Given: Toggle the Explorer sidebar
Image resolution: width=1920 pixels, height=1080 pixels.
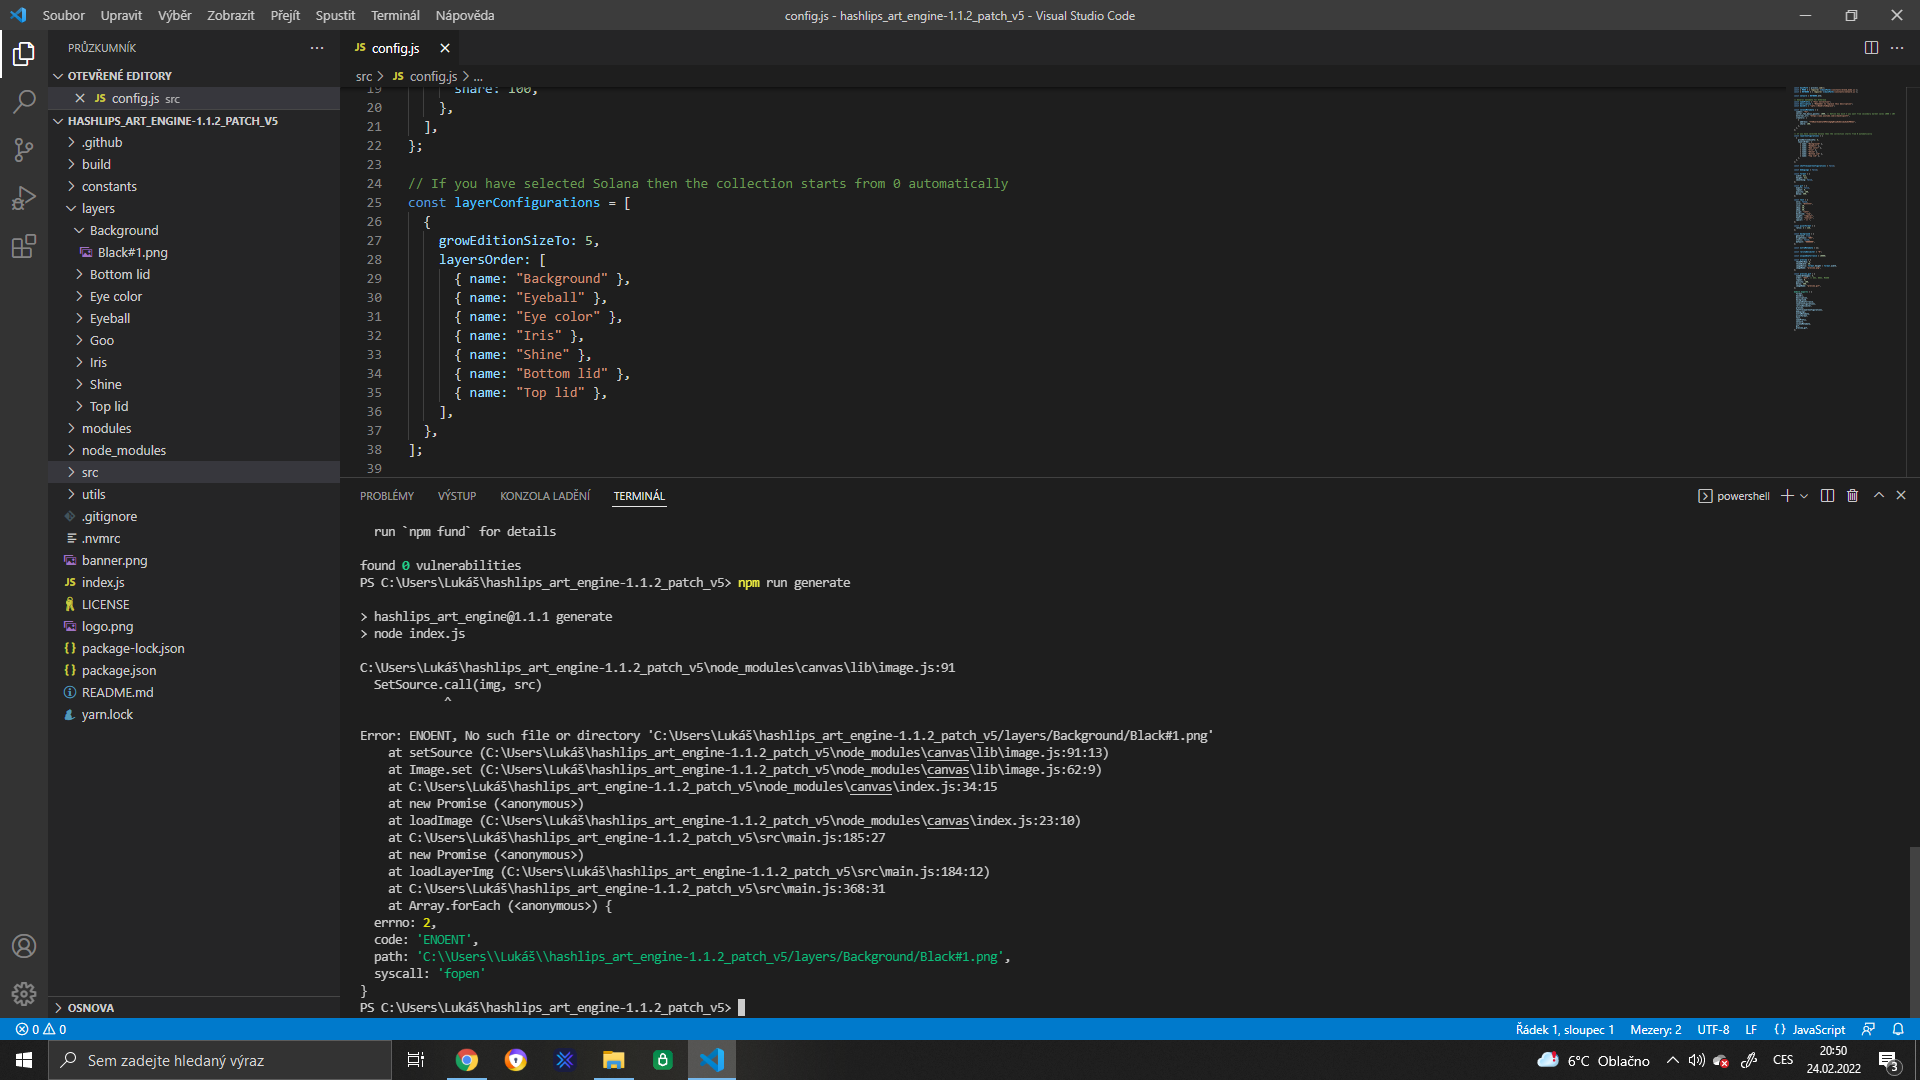Looking at the screenshot, I should [24, 54].
